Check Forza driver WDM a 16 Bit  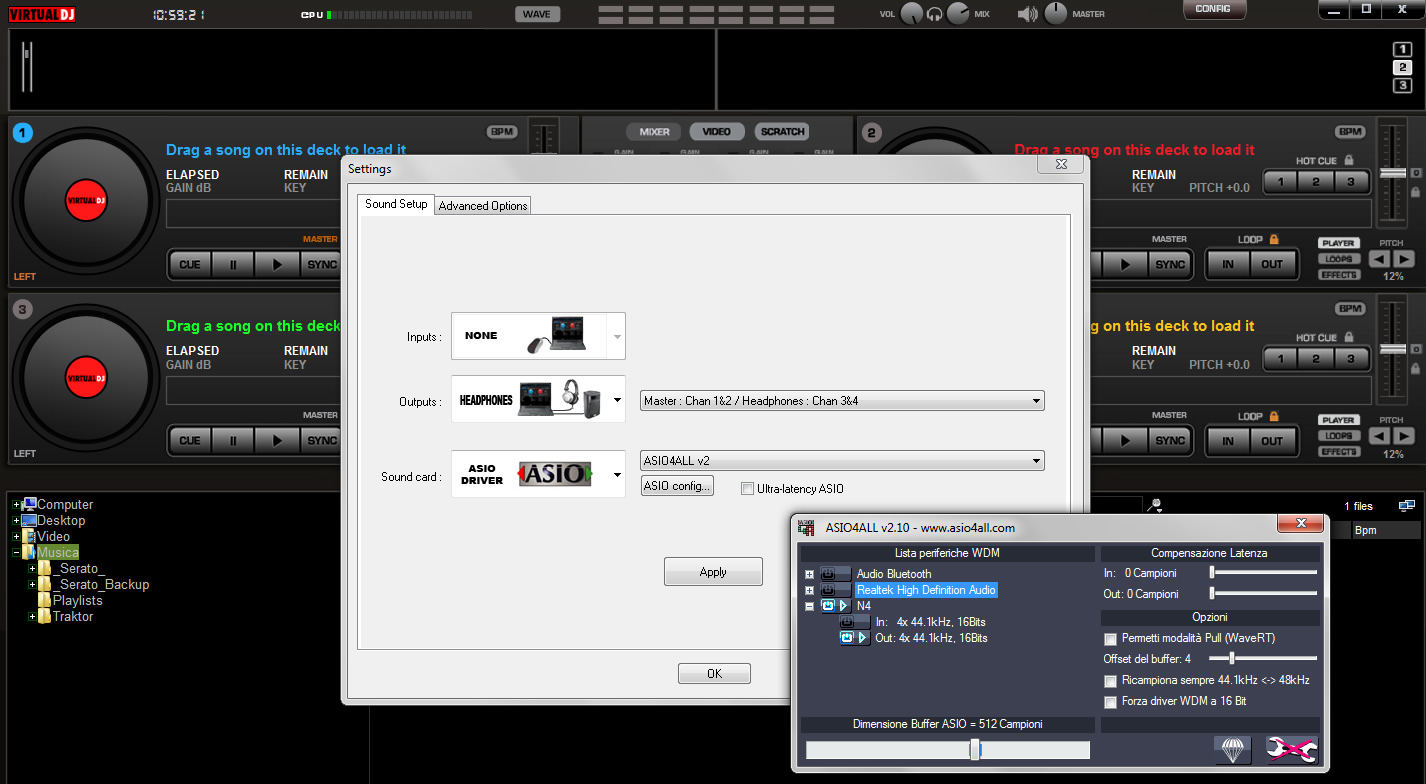[1109, 702]
